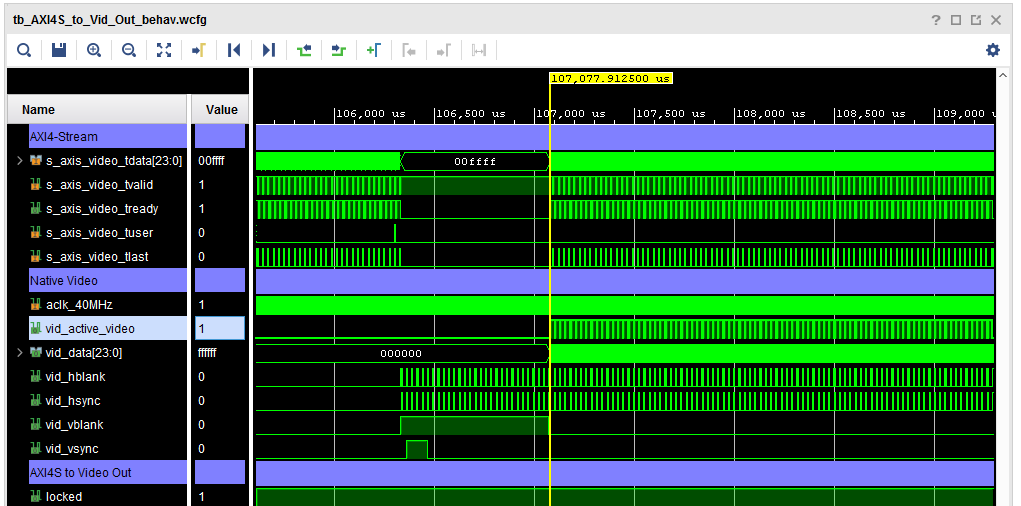The width and height of the screenshot is (1021, 506).
Task: Click the Name column header
Action: click(39, 110)
